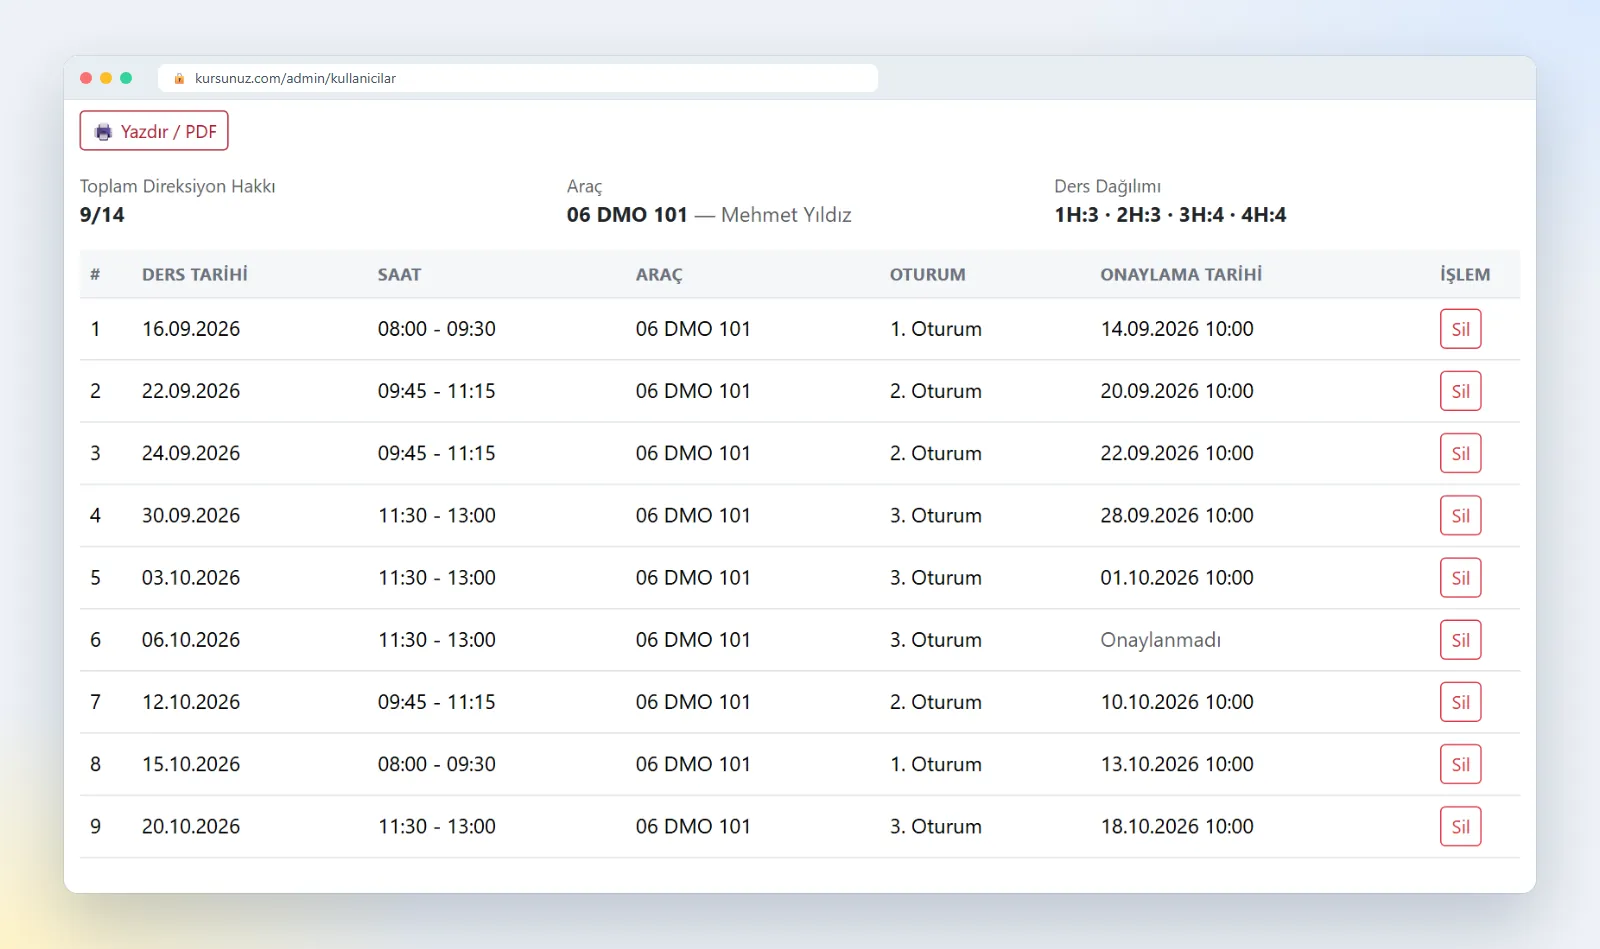Delete lesson row 1 with Sil button

(x=1460, y=329)
